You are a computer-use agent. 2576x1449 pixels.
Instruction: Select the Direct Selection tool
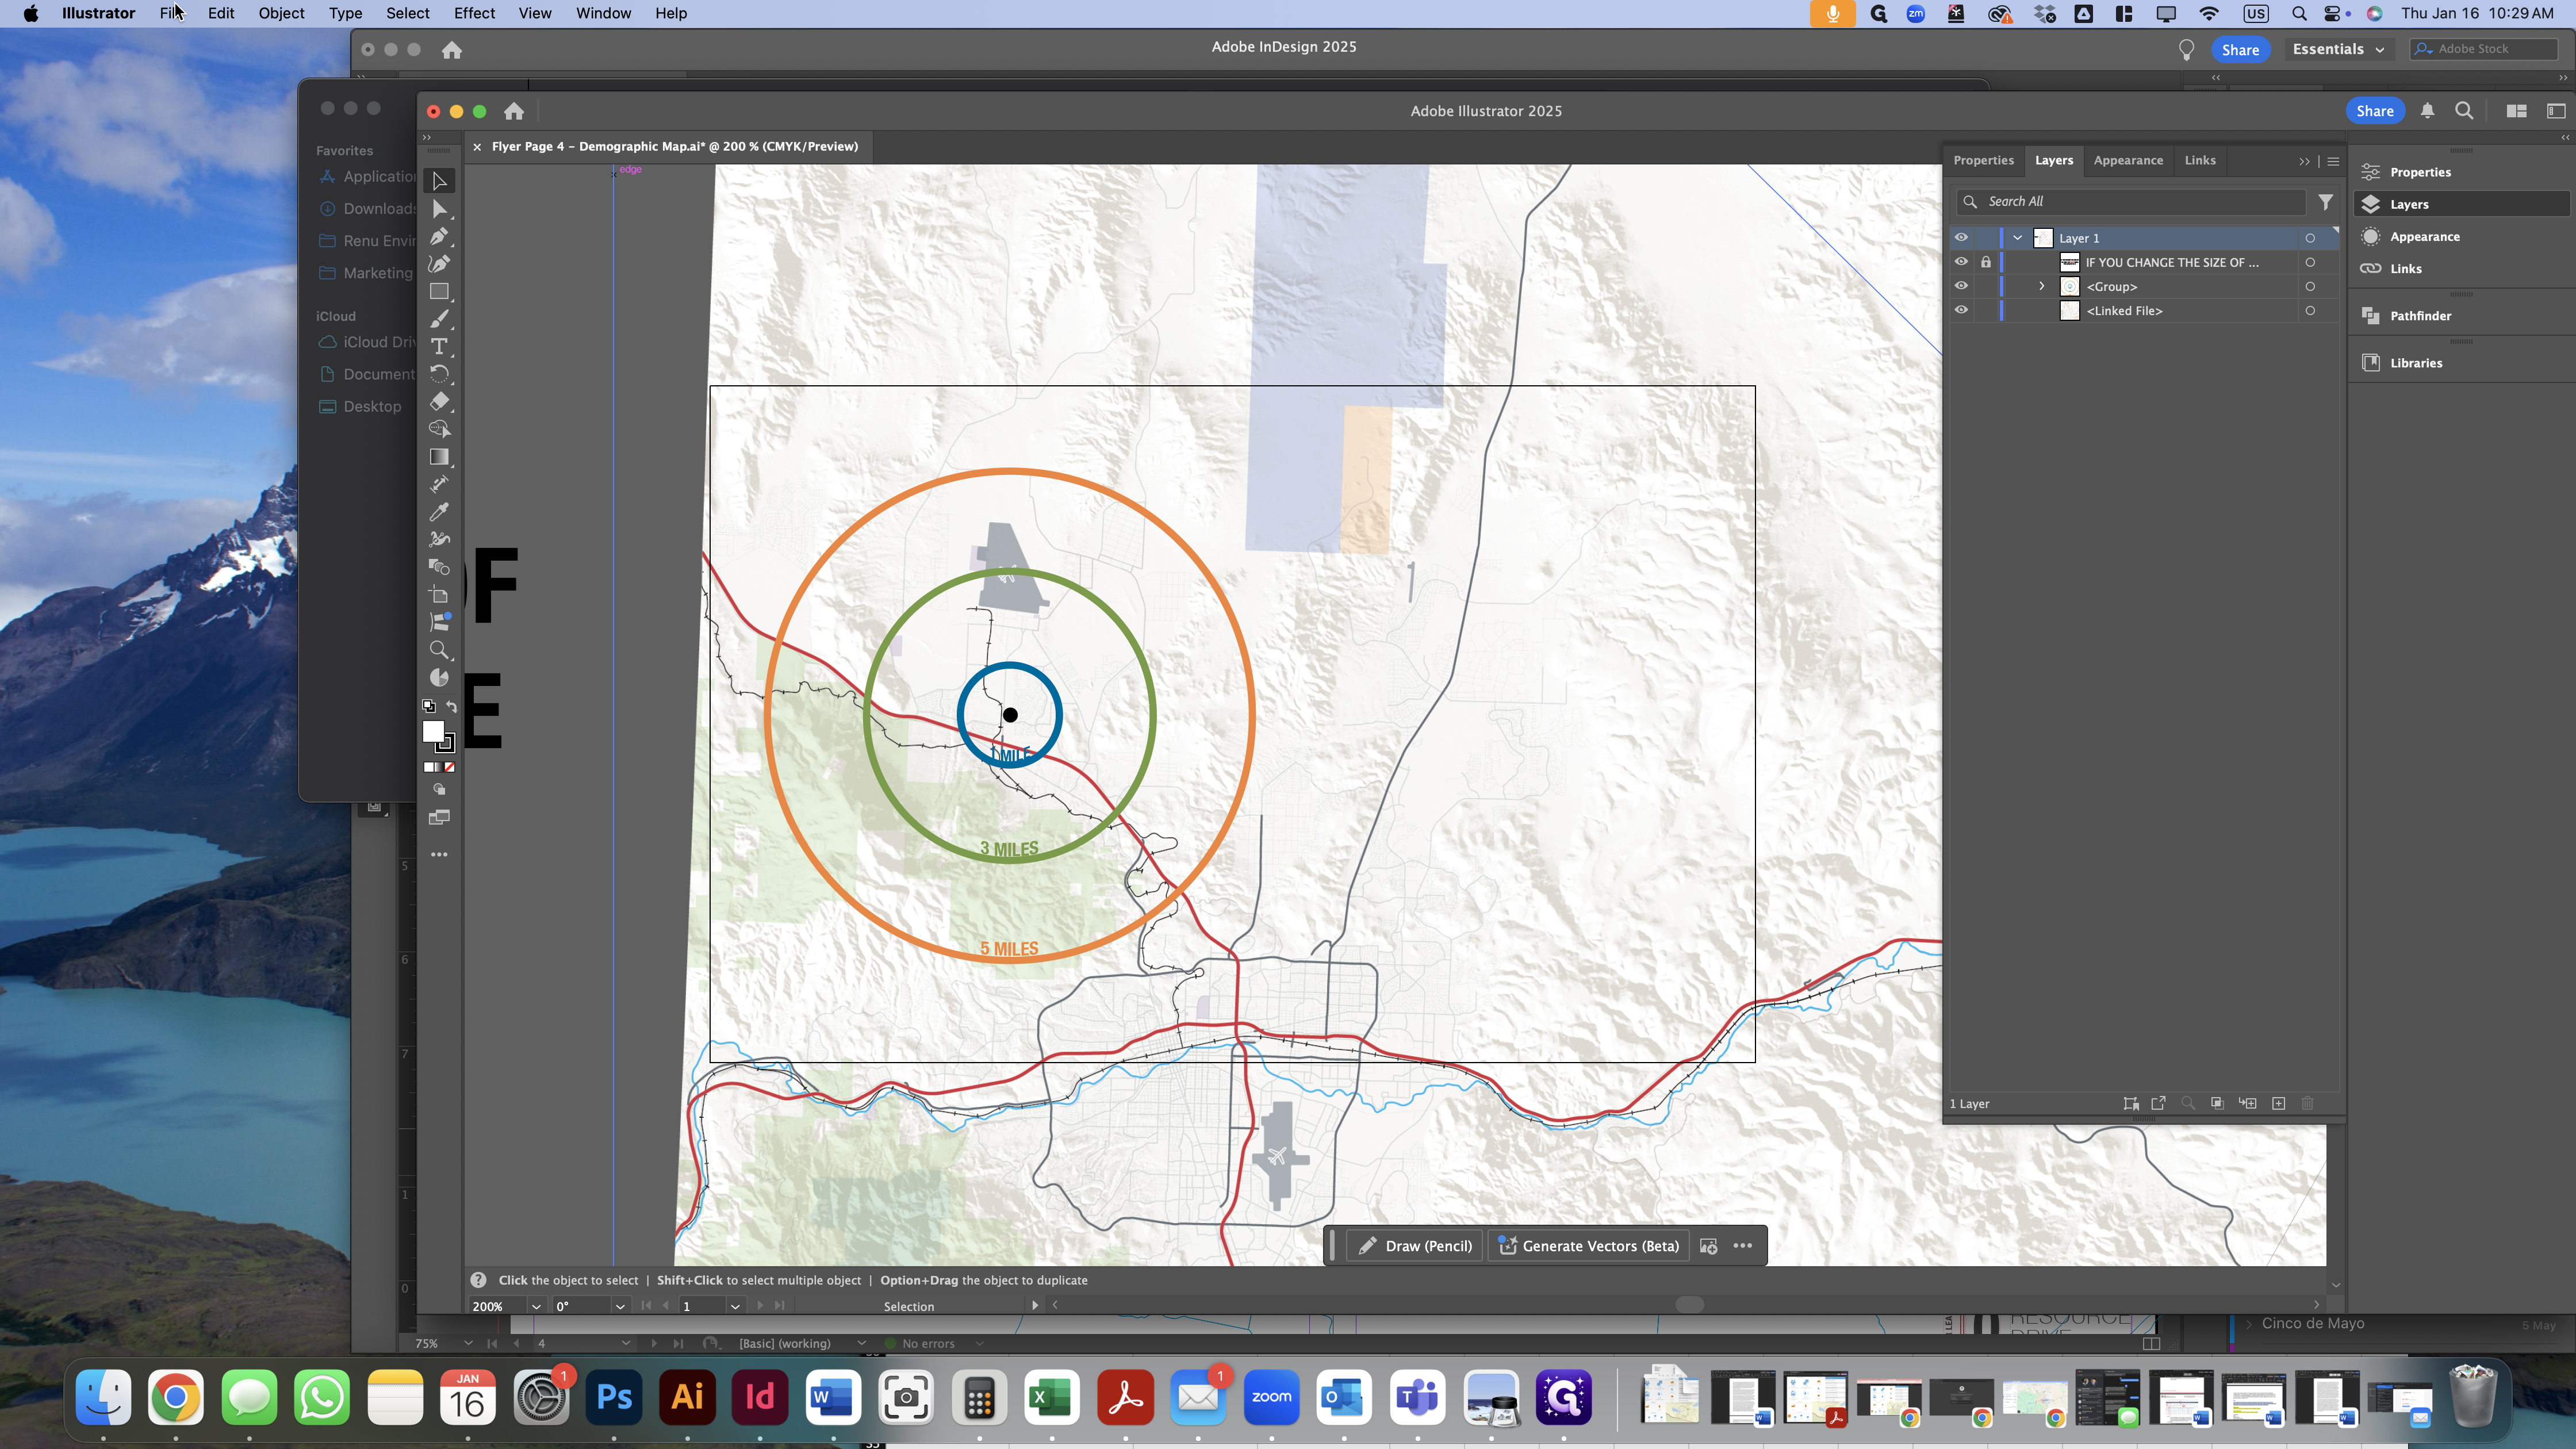[x=439, y=209]
